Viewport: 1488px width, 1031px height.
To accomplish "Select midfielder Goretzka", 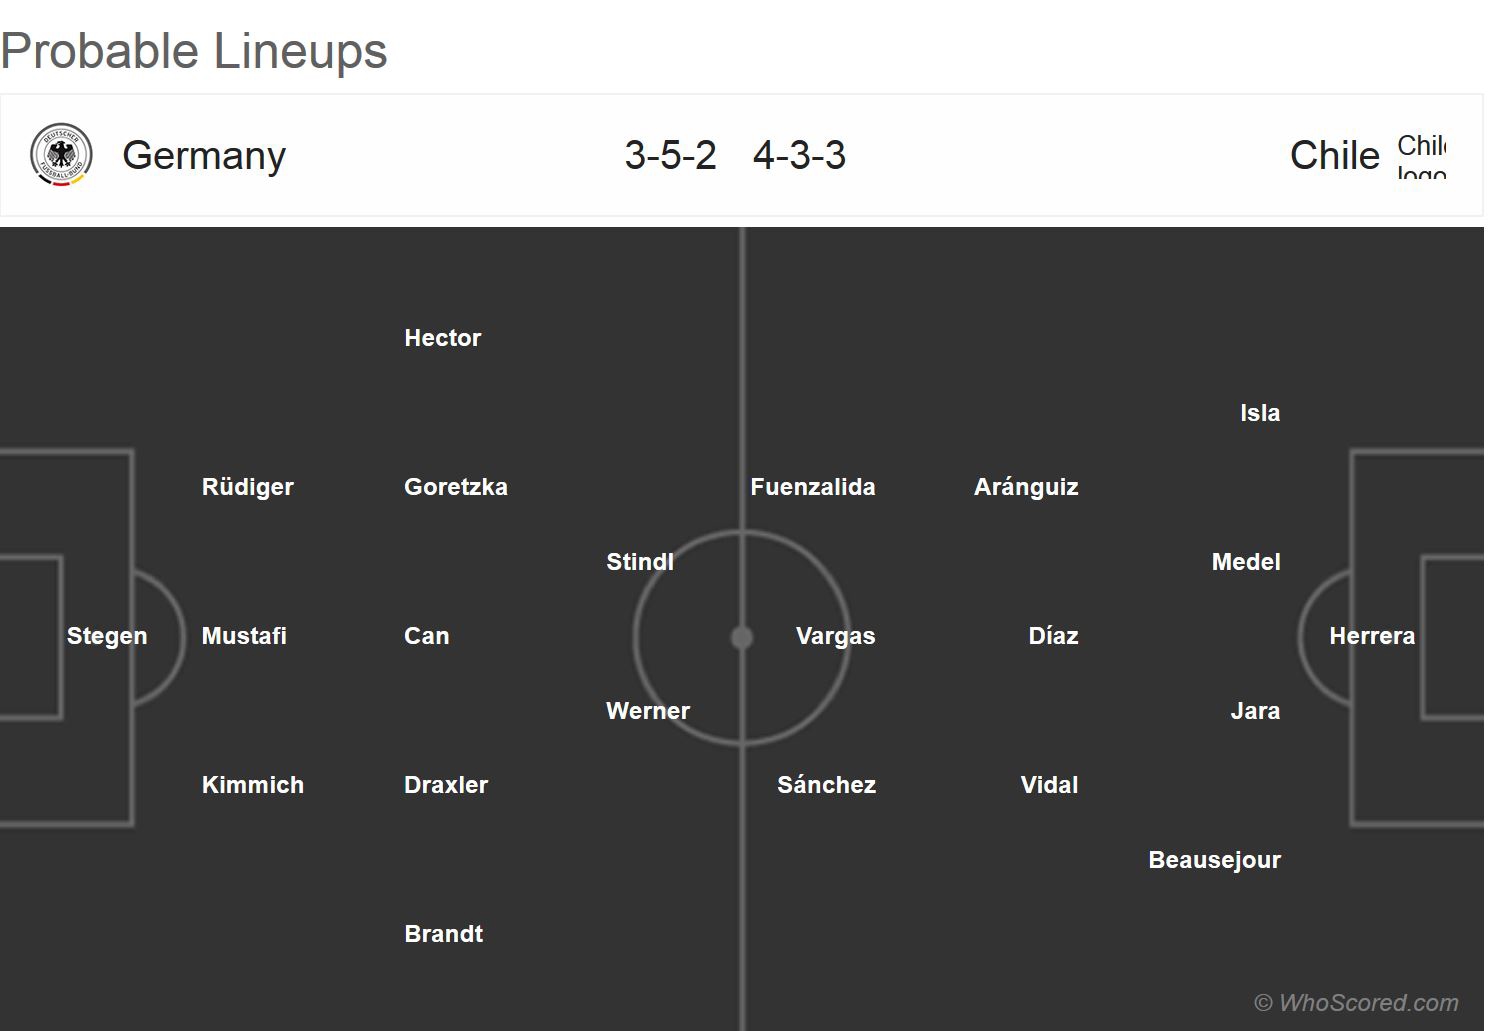I will [456, 487].
